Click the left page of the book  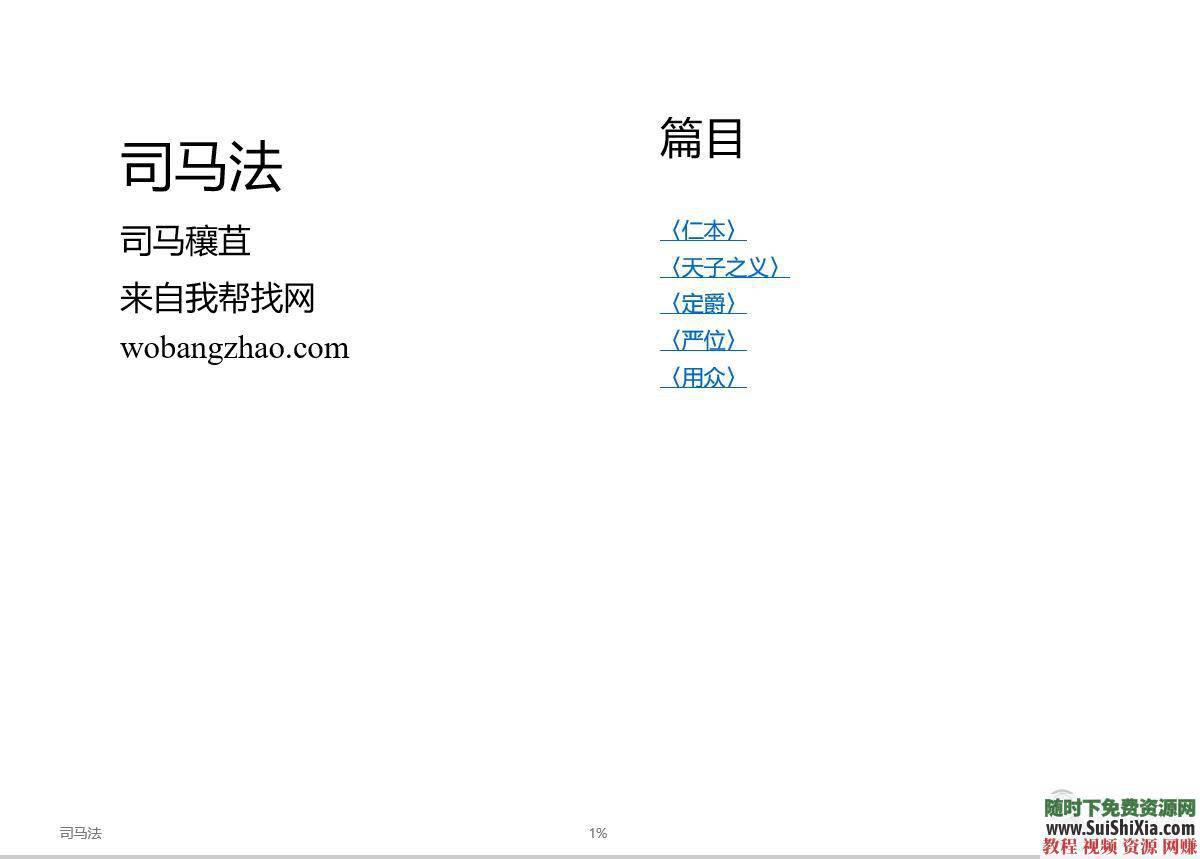point(300,500)
